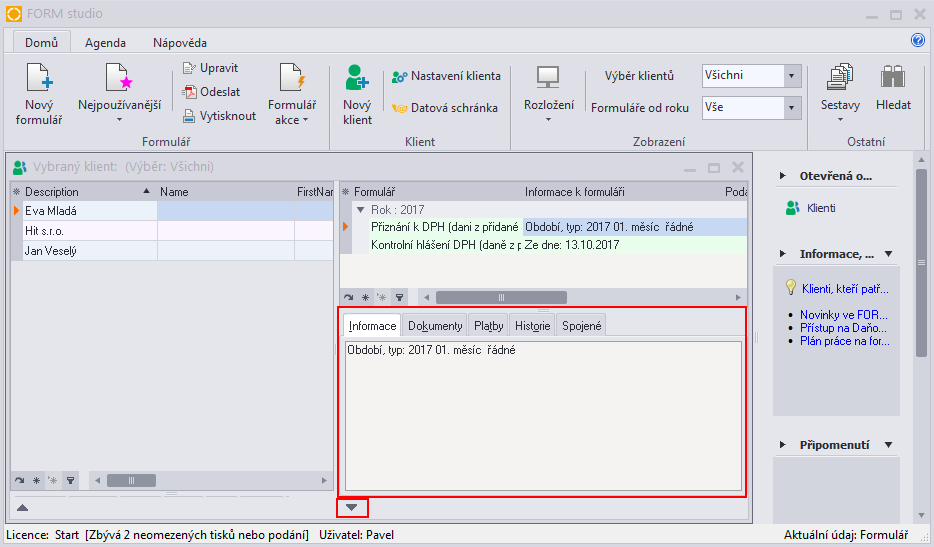Viewport: 934px width, 547px height.
Task: Open the Sestavy reports menu
Action: pyautogui.click(x=840, y=93)
